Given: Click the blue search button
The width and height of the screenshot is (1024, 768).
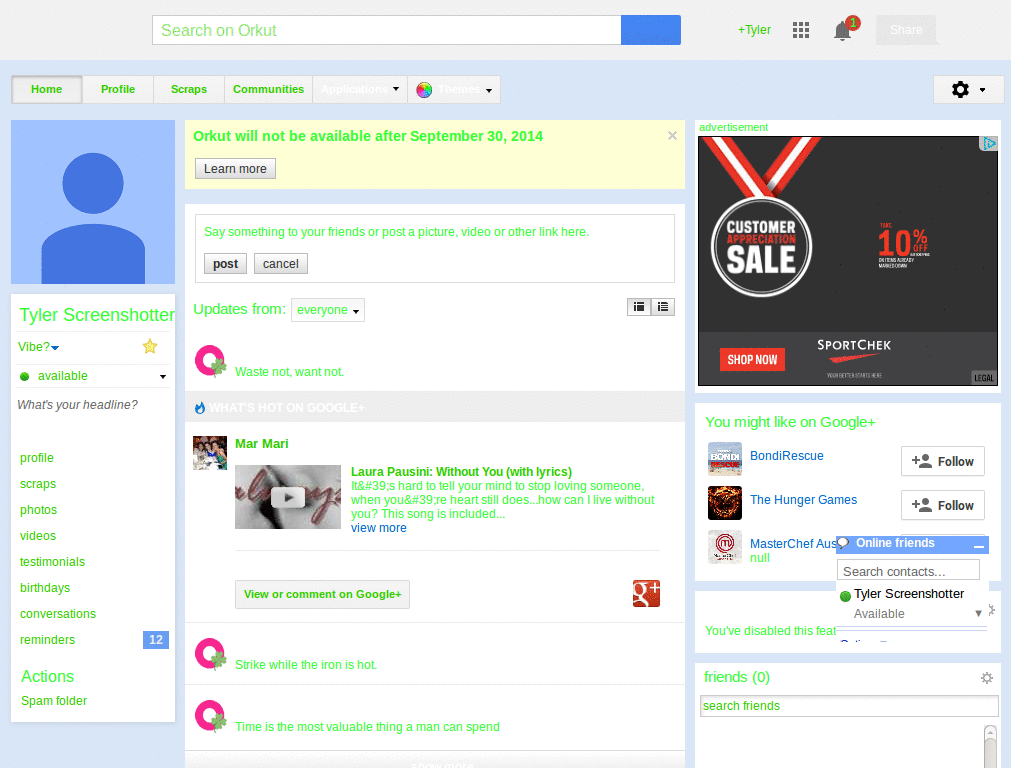Looking at the screenshot, I should point(650,30).
